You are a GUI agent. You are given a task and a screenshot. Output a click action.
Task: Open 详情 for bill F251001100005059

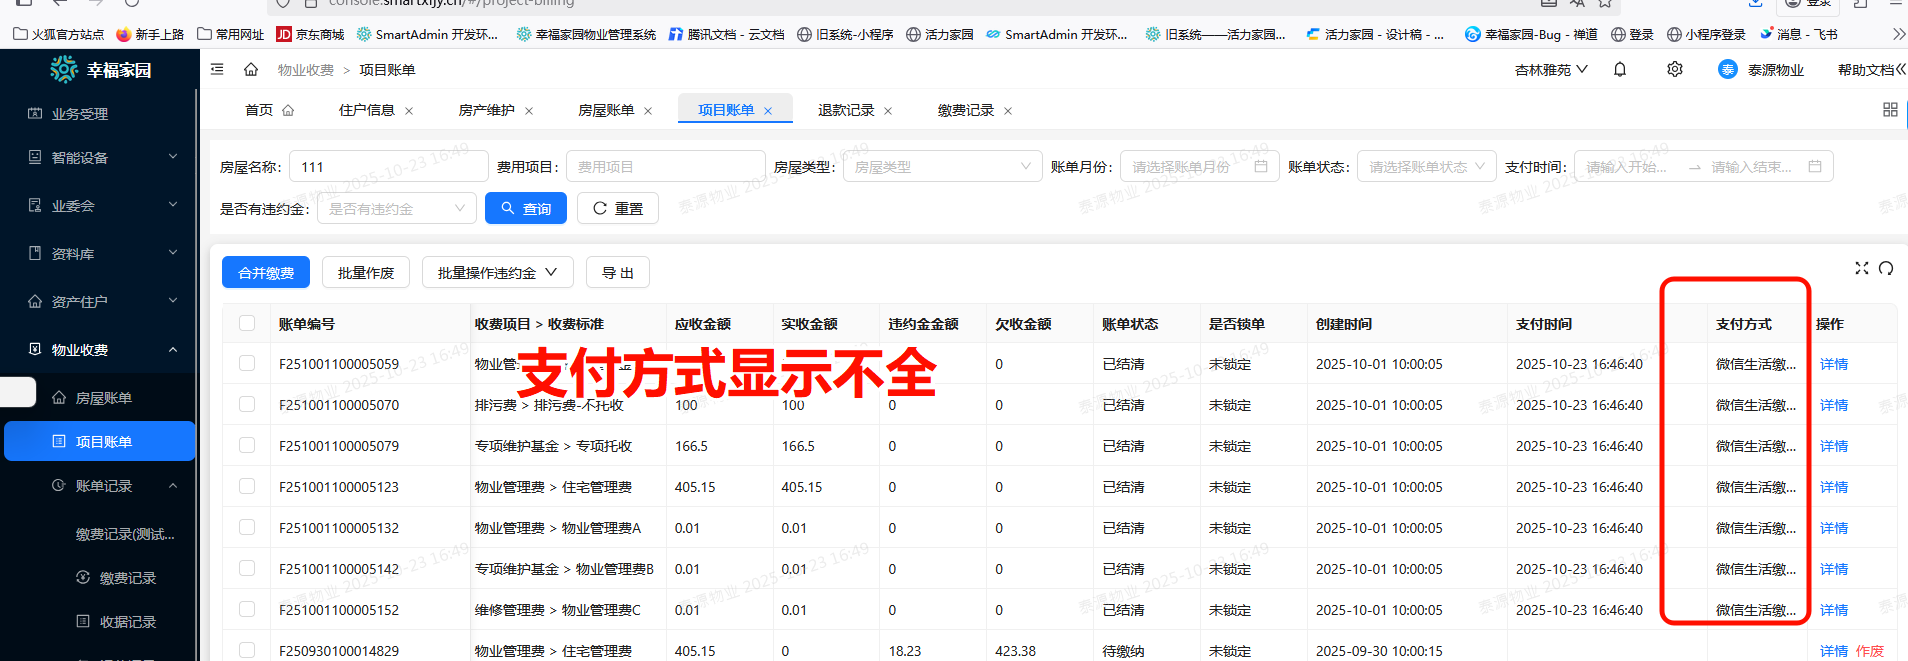1834,364
